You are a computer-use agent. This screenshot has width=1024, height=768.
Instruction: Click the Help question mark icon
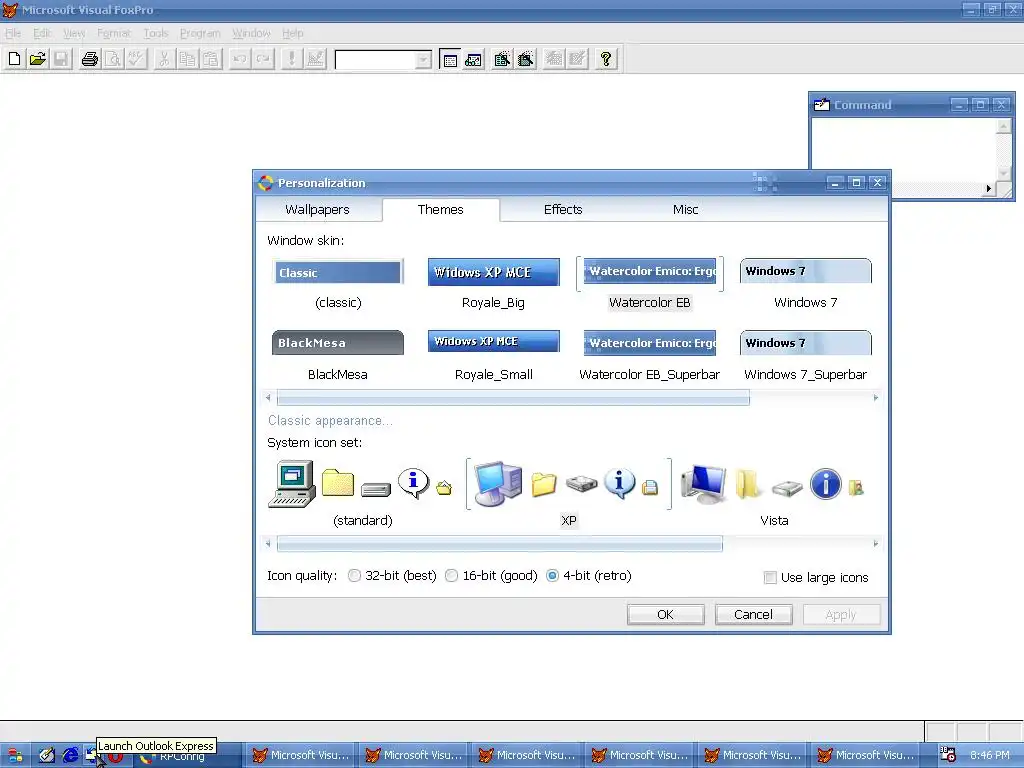tap(605, 59)
